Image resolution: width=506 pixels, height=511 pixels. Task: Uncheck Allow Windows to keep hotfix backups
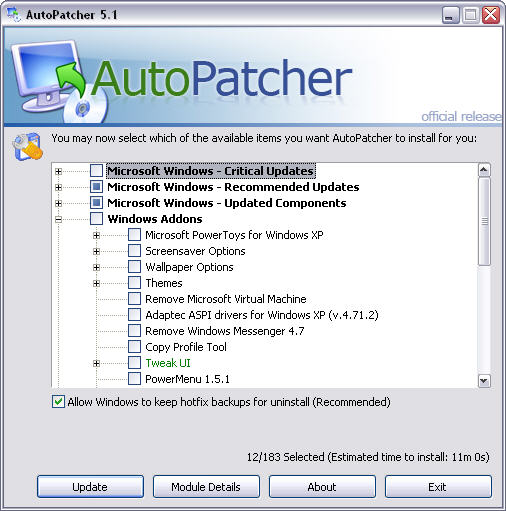58,402
